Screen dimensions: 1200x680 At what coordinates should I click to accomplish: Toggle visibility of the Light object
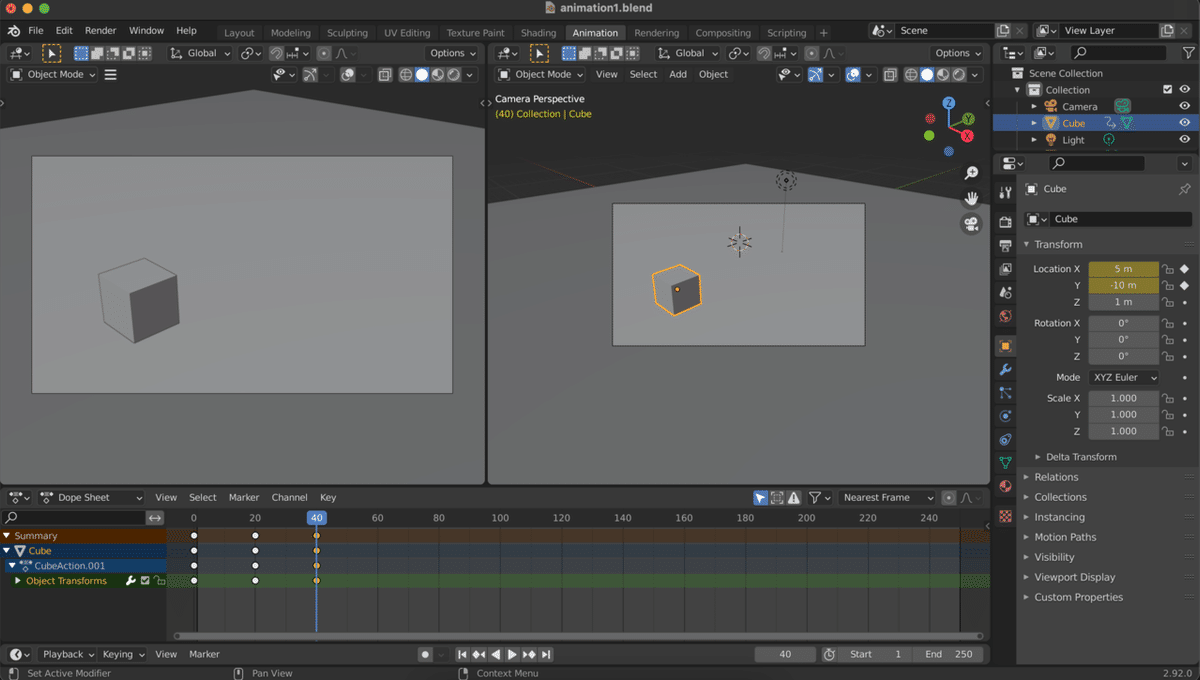(1185, 140)
